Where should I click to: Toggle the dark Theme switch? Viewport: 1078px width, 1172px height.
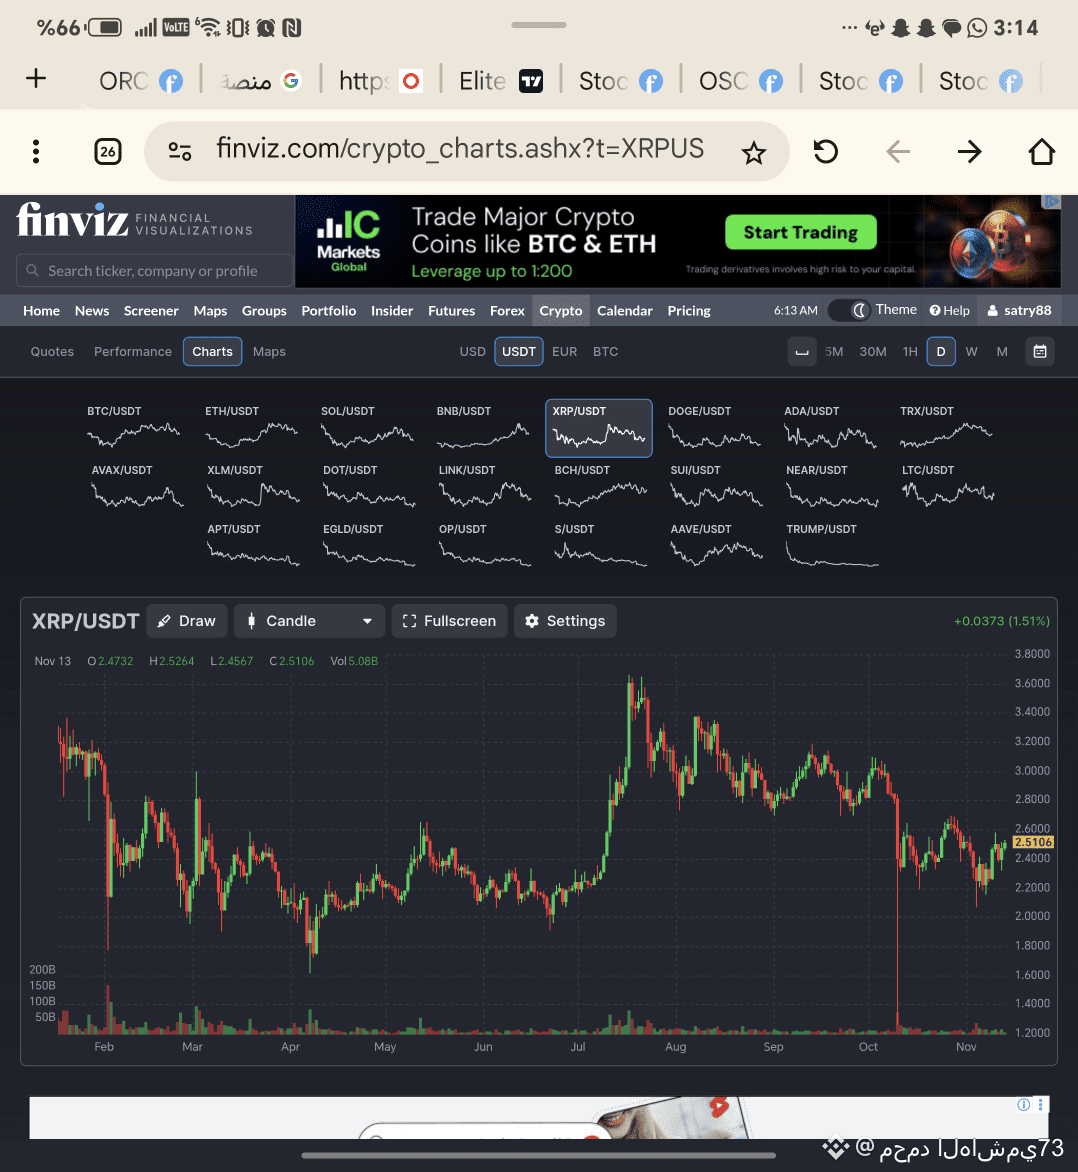pyautogui.click(x=849, y=310)
